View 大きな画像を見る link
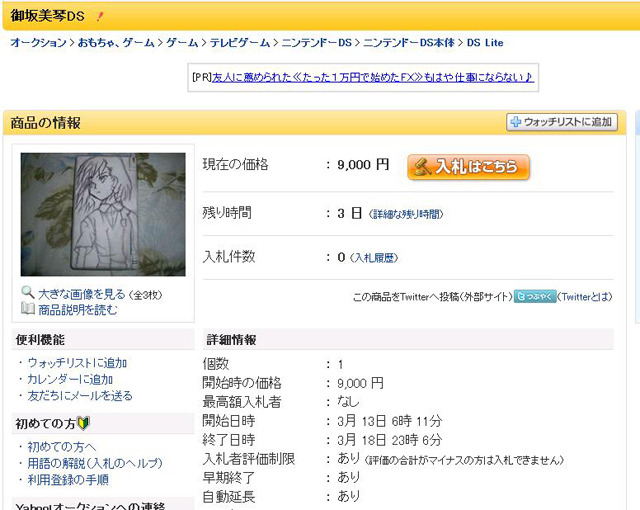 pyautogui.click(x=82, y=294)
